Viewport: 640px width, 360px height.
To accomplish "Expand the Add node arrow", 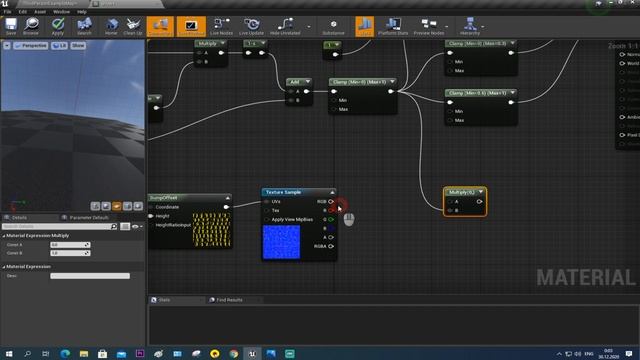I will [x=308, y=82].
